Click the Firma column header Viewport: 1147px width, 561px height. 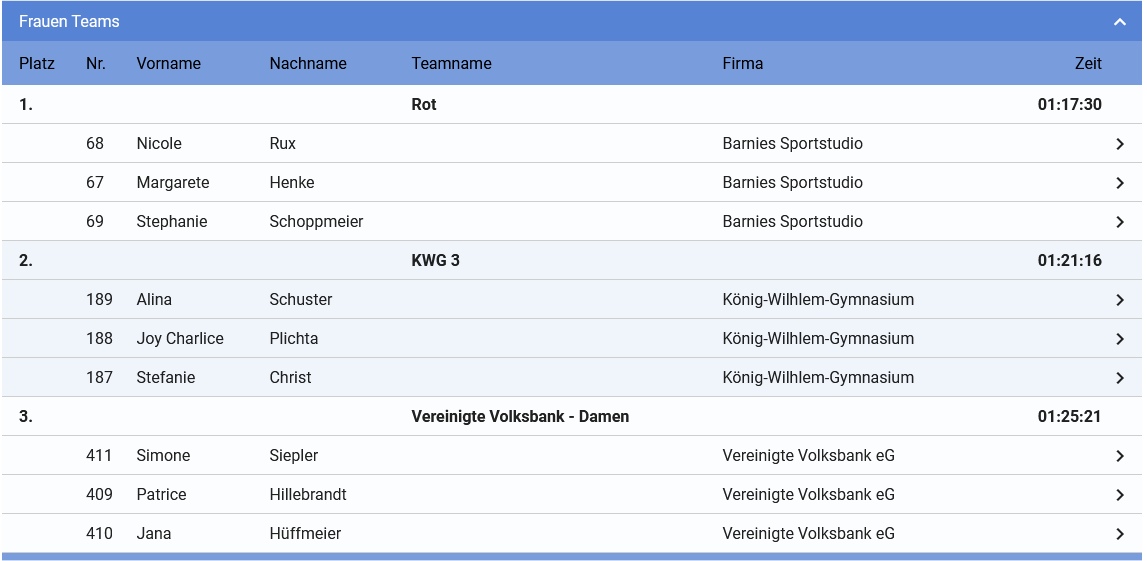click(x=742, y=64)
